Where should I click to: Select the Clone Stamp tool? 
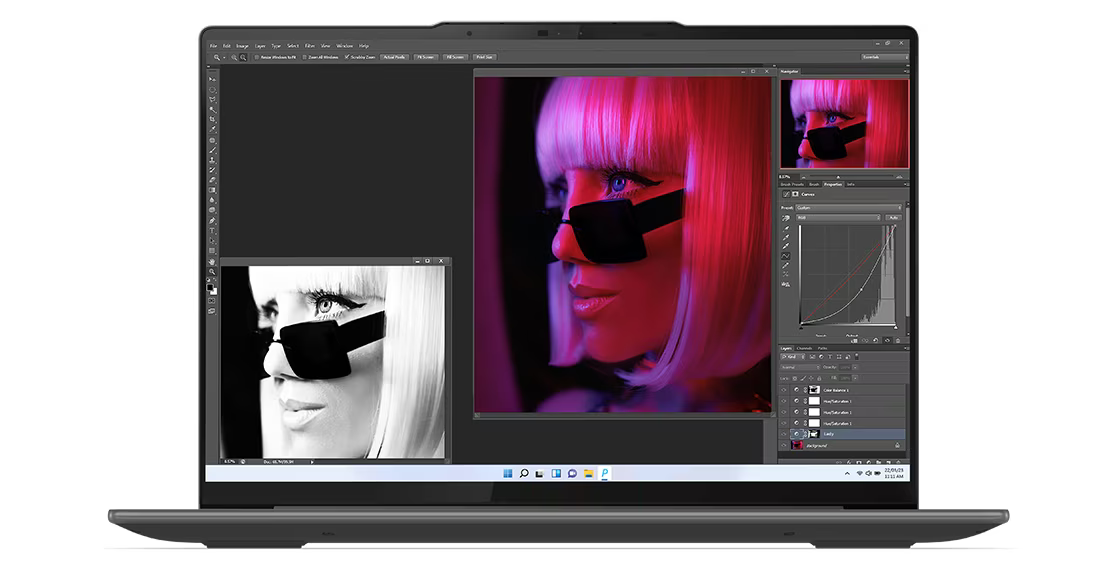[x=212, y=160]
